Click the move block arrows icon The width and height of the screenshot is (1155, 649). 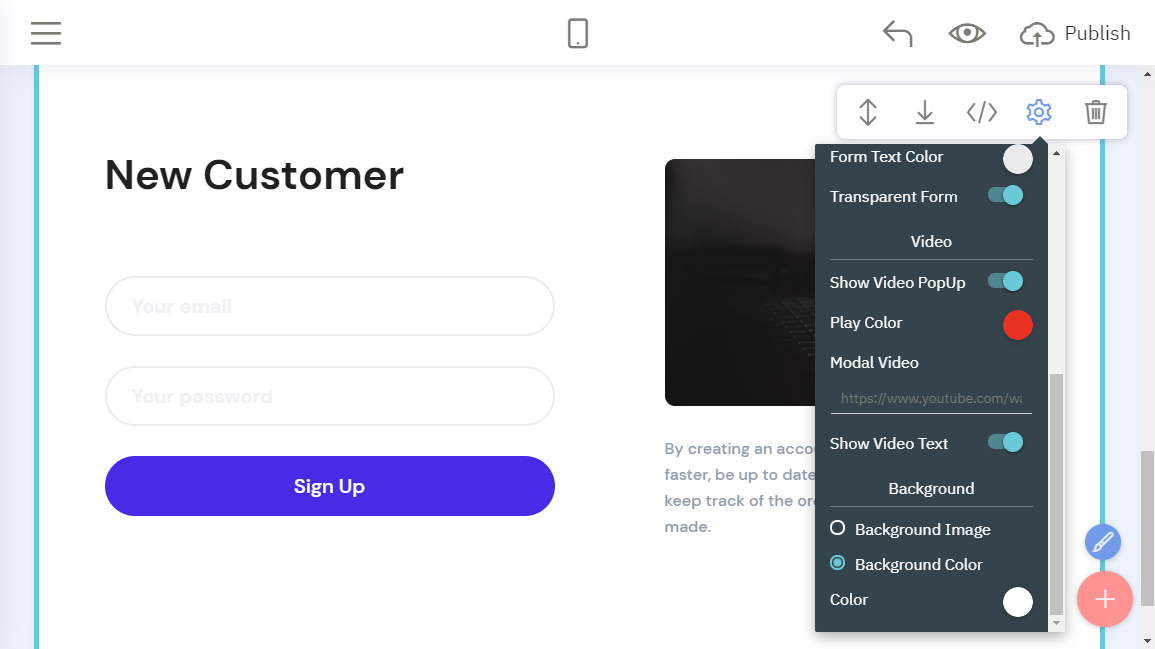click(868, 112)
